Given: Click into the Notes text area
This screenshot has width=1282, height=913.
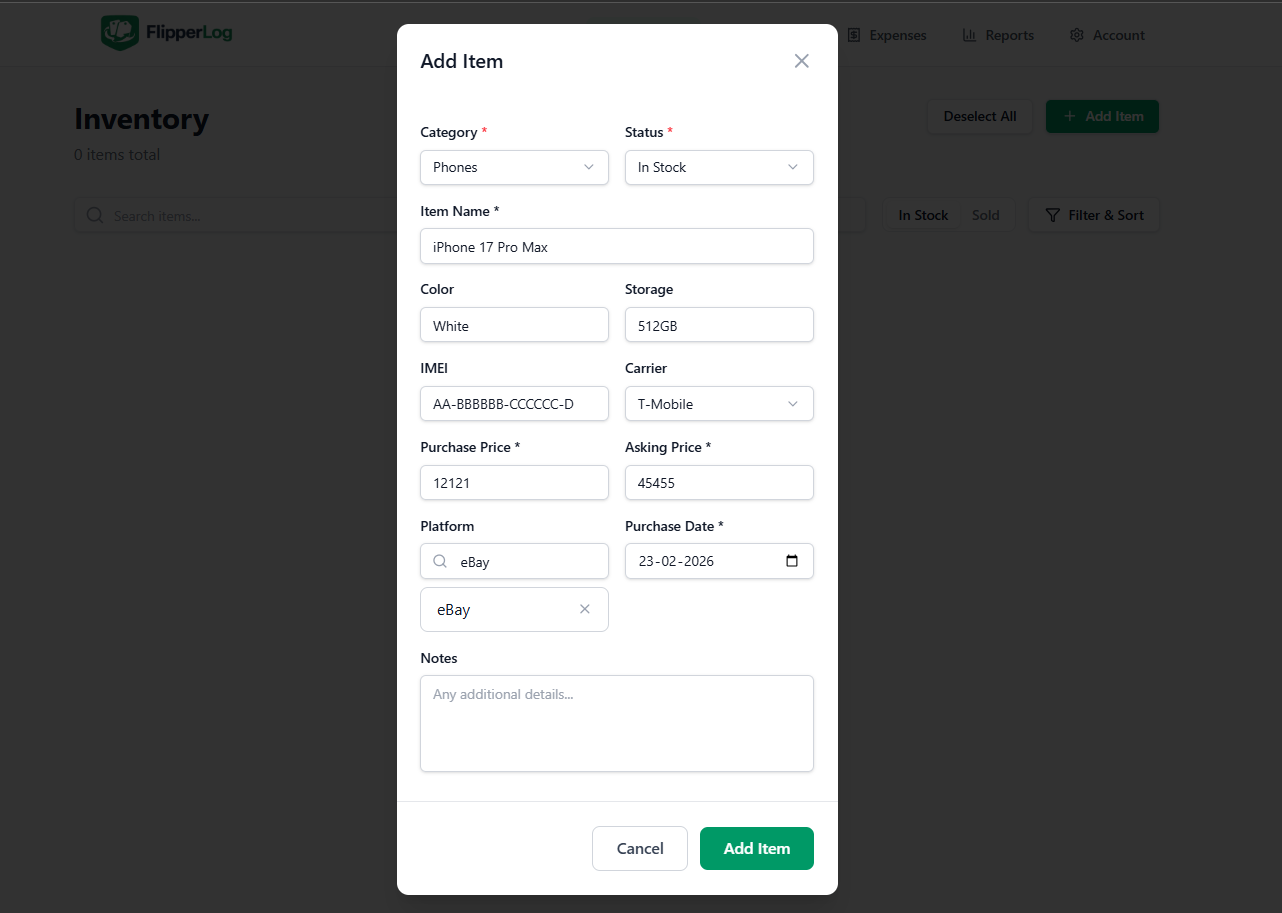Looking at the screenshot, I should 616,723.
